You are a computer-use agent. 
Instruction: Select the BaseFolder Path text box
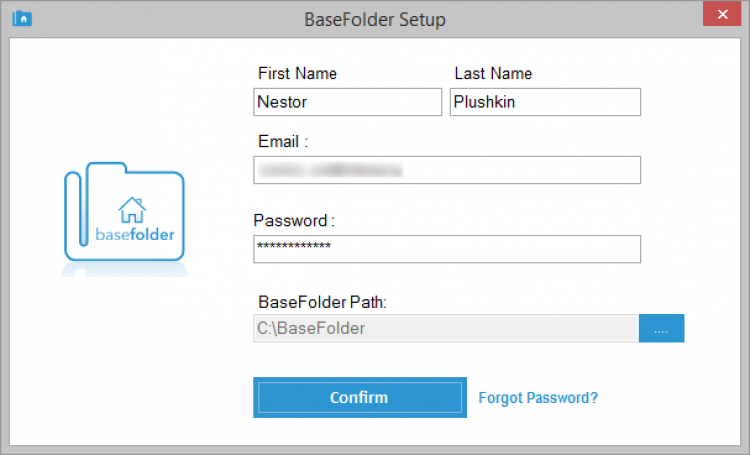pyautogui.click(x=446, y=328)
